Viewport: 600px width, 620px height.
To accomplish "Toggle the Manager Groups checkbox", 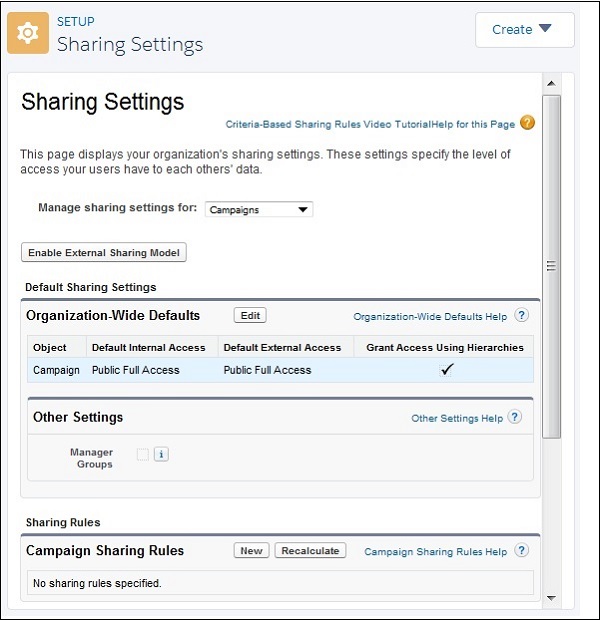I will pos(143,454).
